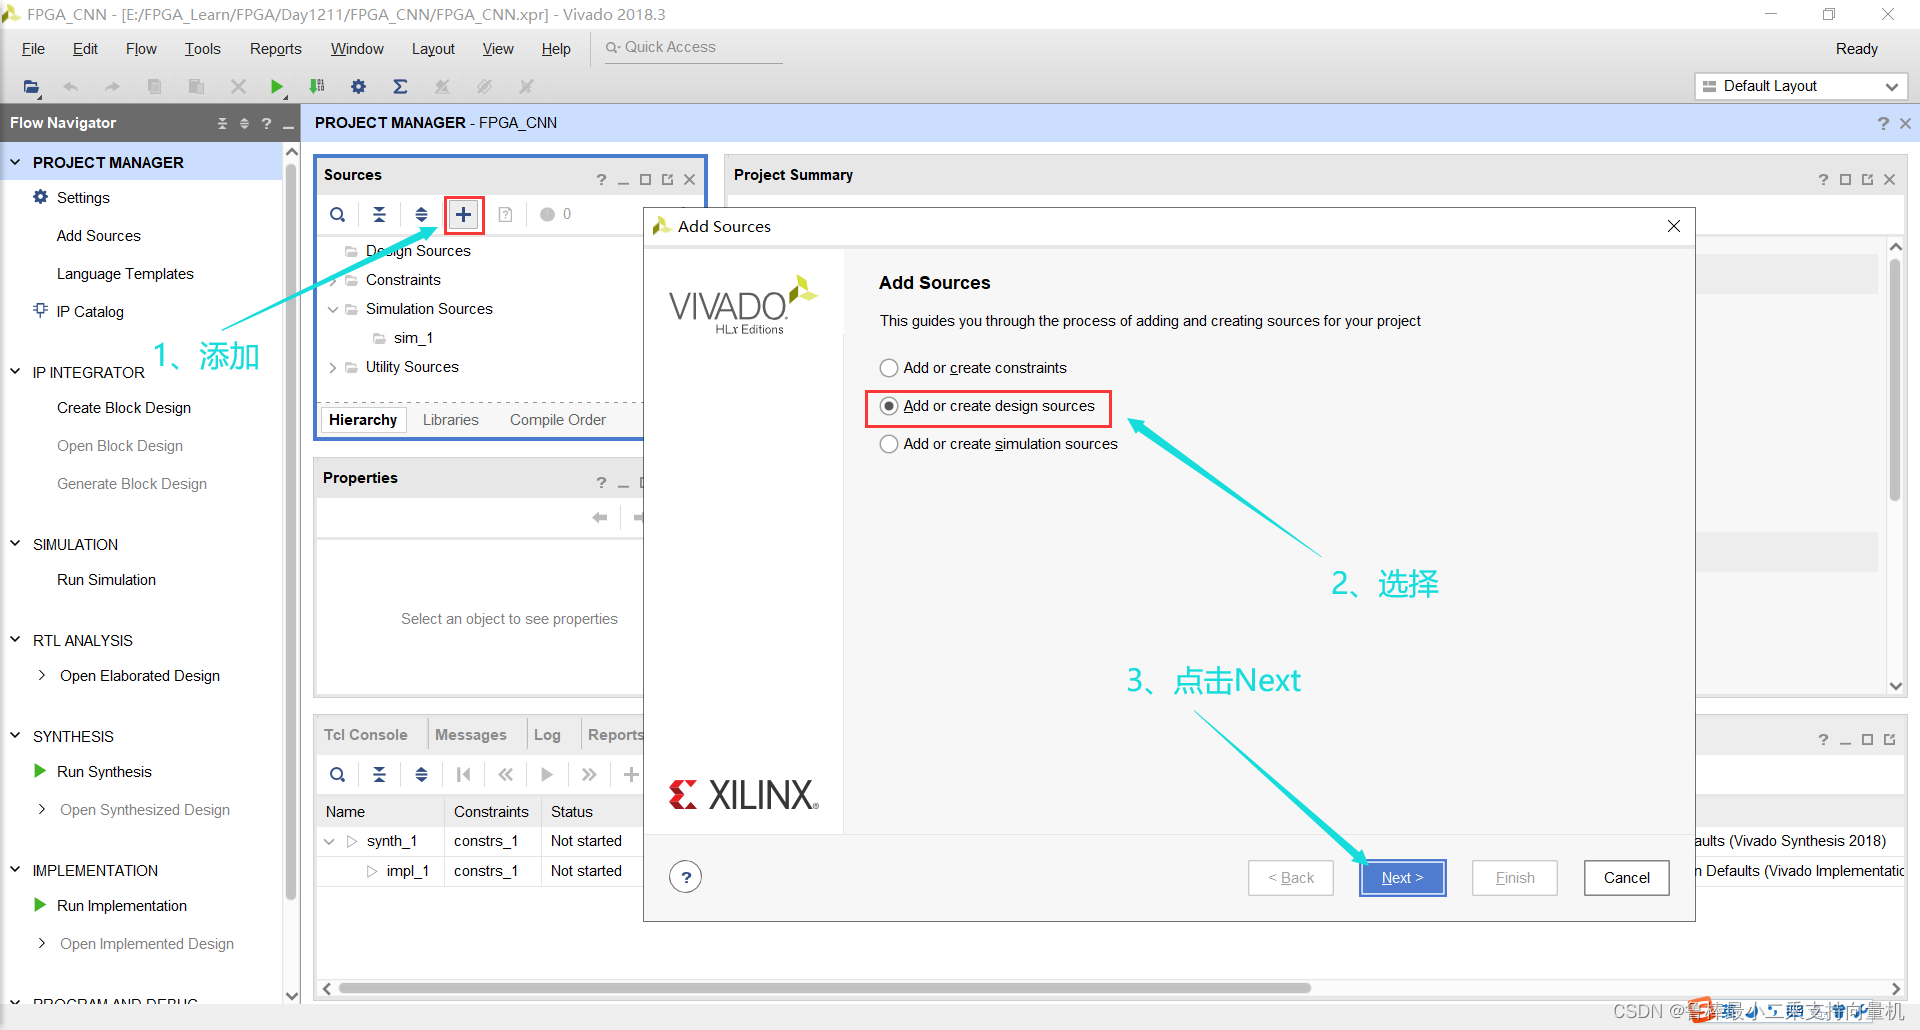Click Language Templates in Flow Navigator
This screenshot has height=1030, width=1920.
pyautogui.click(x=125, y=274)
